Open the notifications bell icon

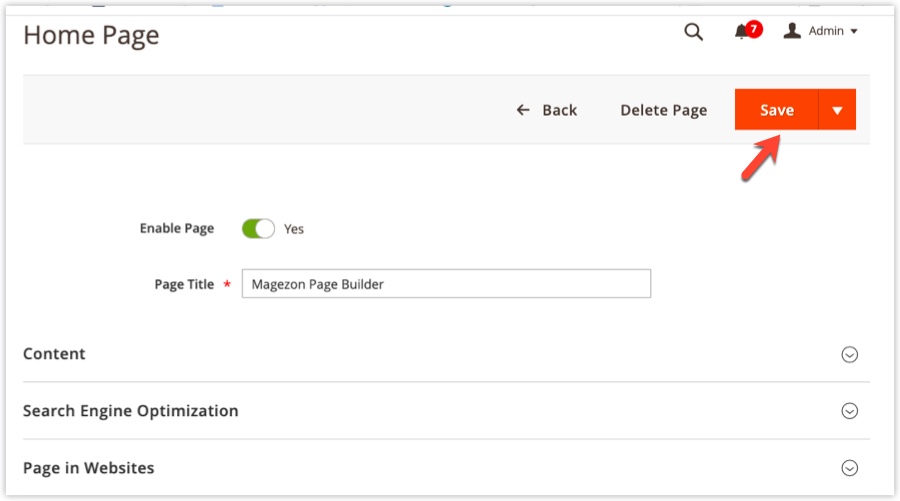(741, 32)
